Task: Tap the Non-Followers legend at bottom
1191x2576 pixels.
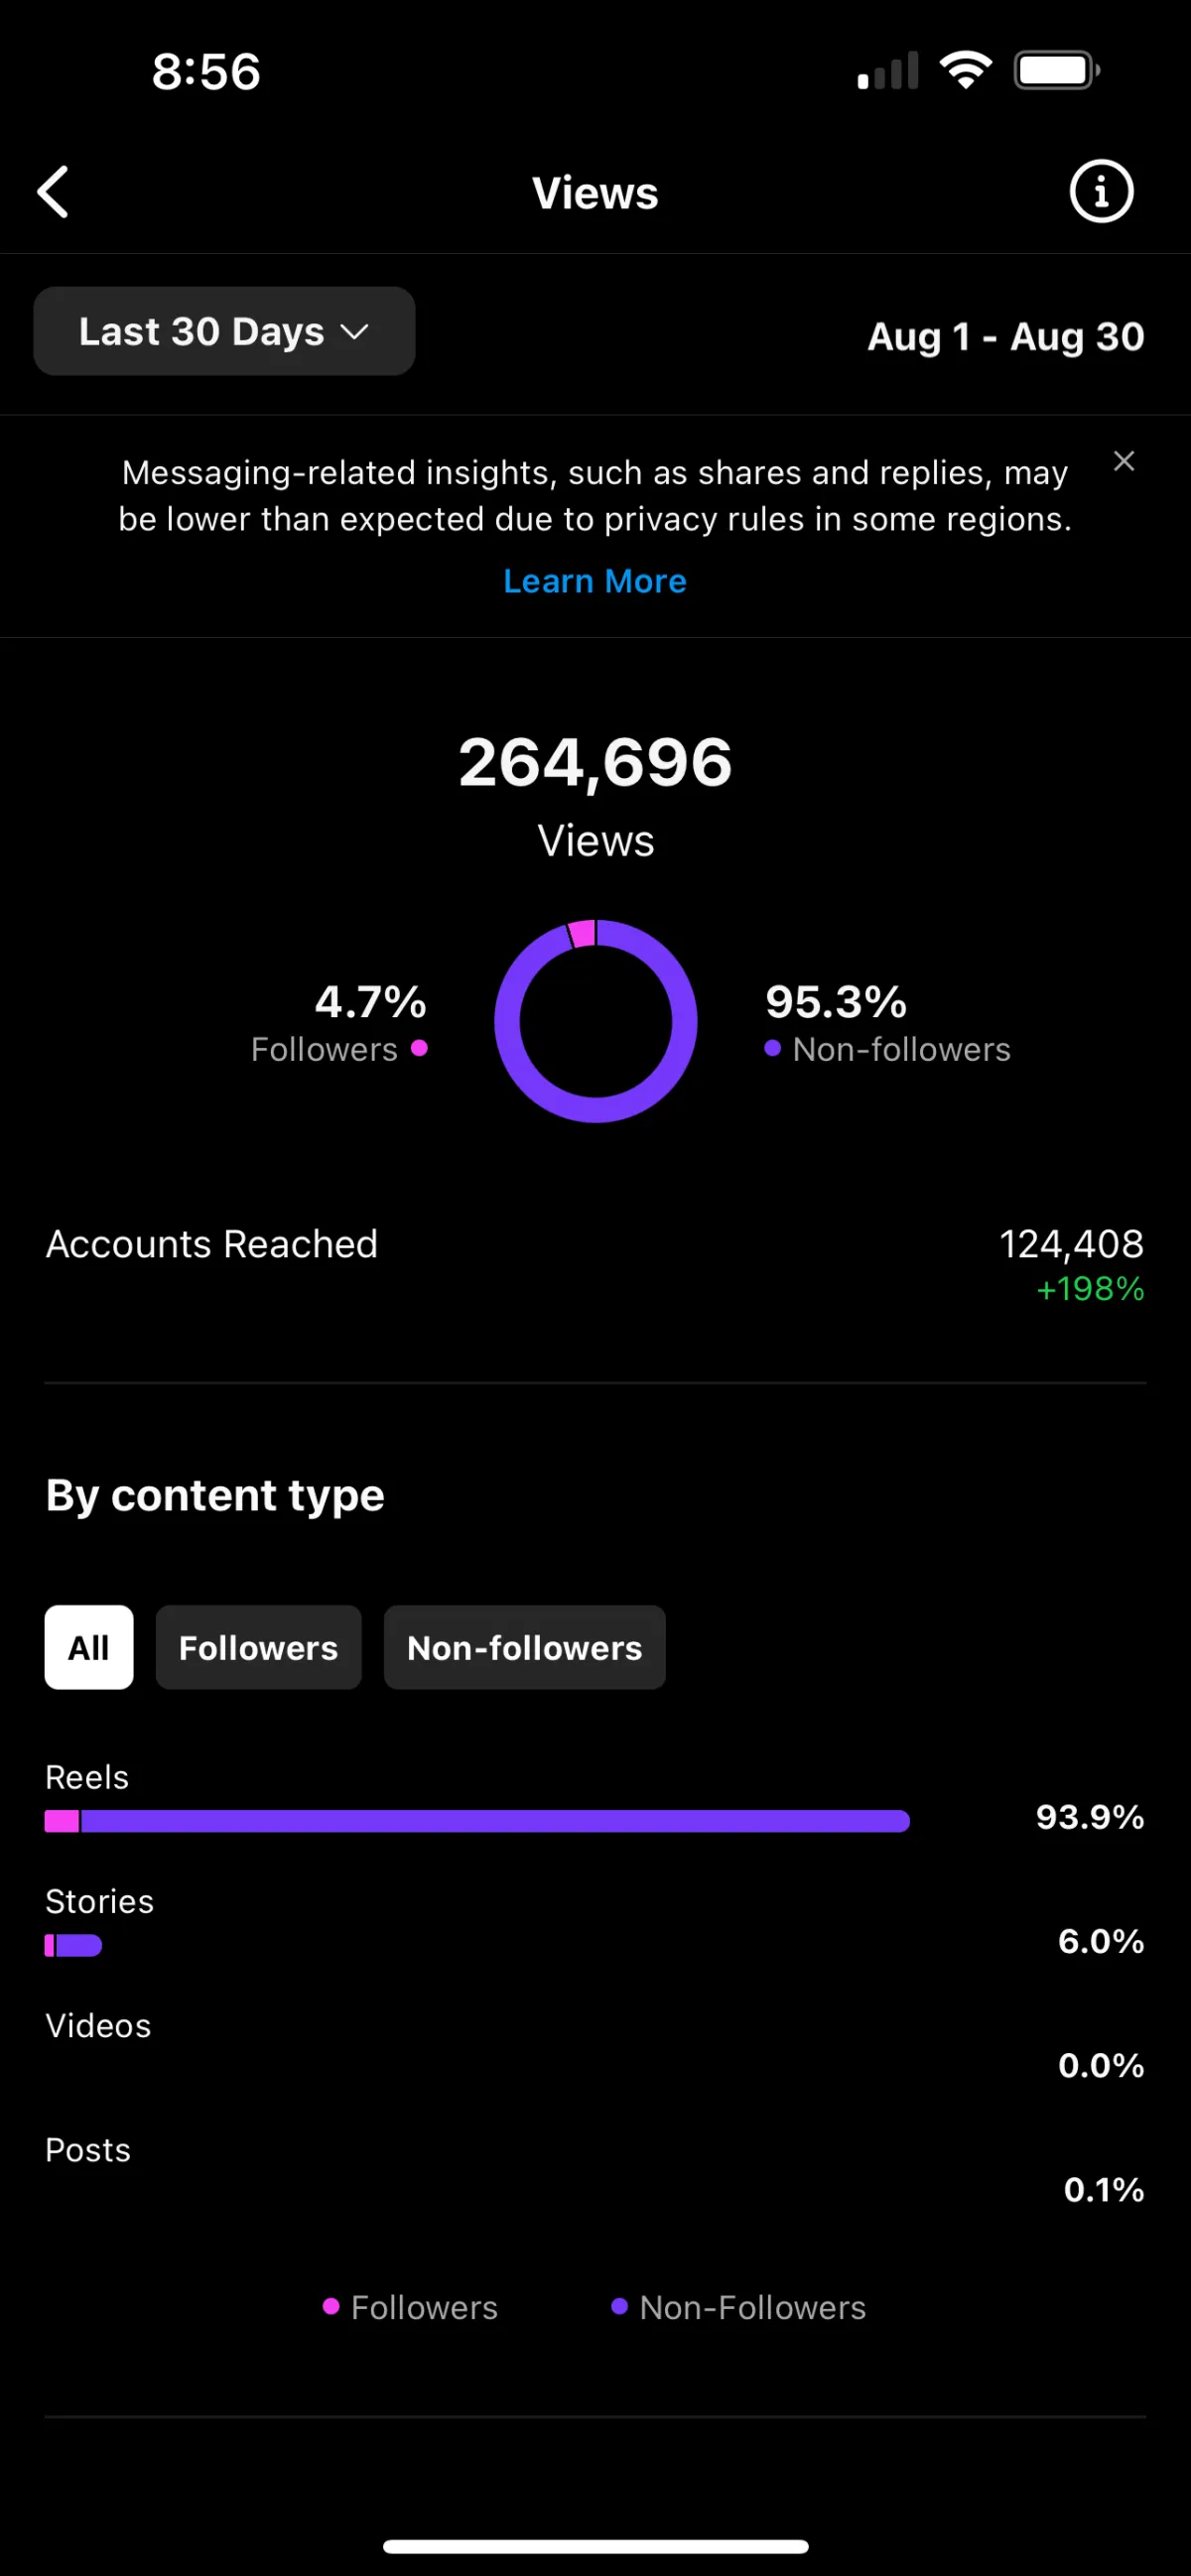Action: (x=738, y=2307)
